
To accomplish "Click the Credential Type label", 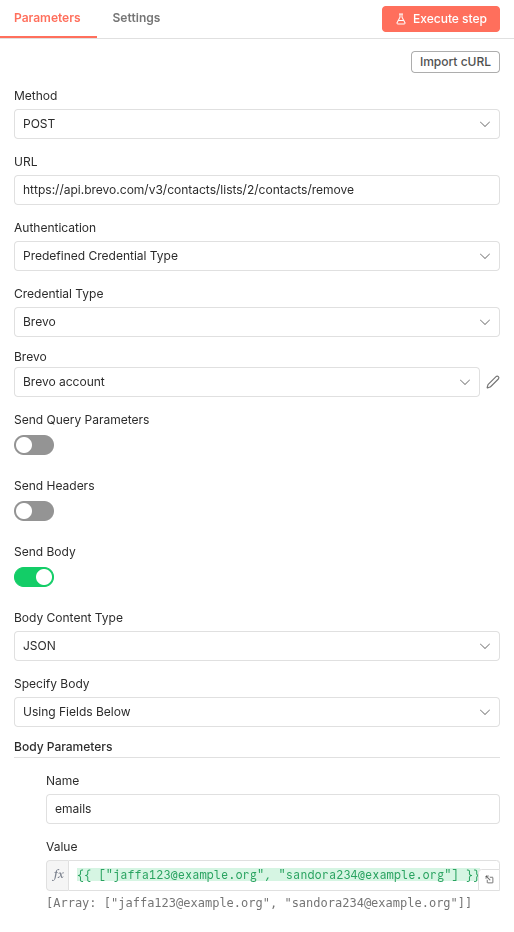I will click(x=59, y=294).
